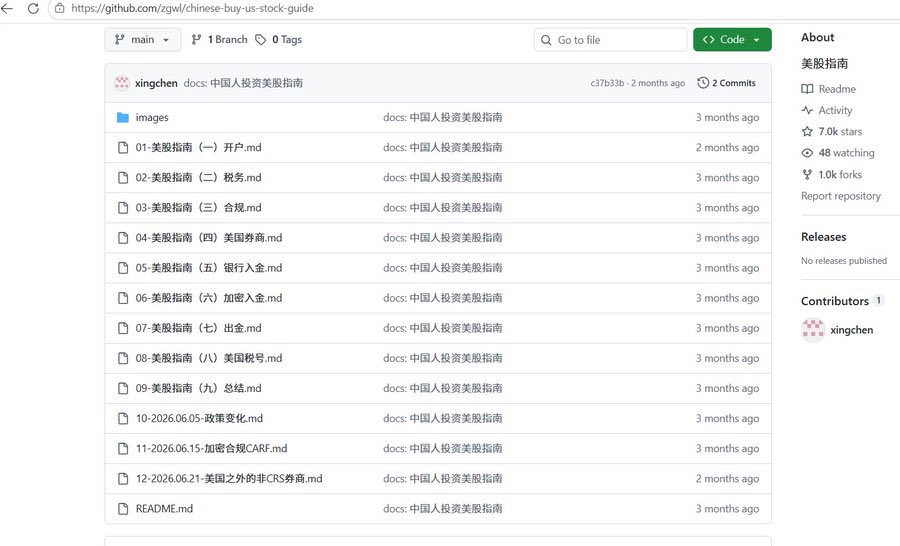Viewport: 900px width, 546px height.
Task: Open file 07-美股指南（七）出金.md
Action: (198, 328)
